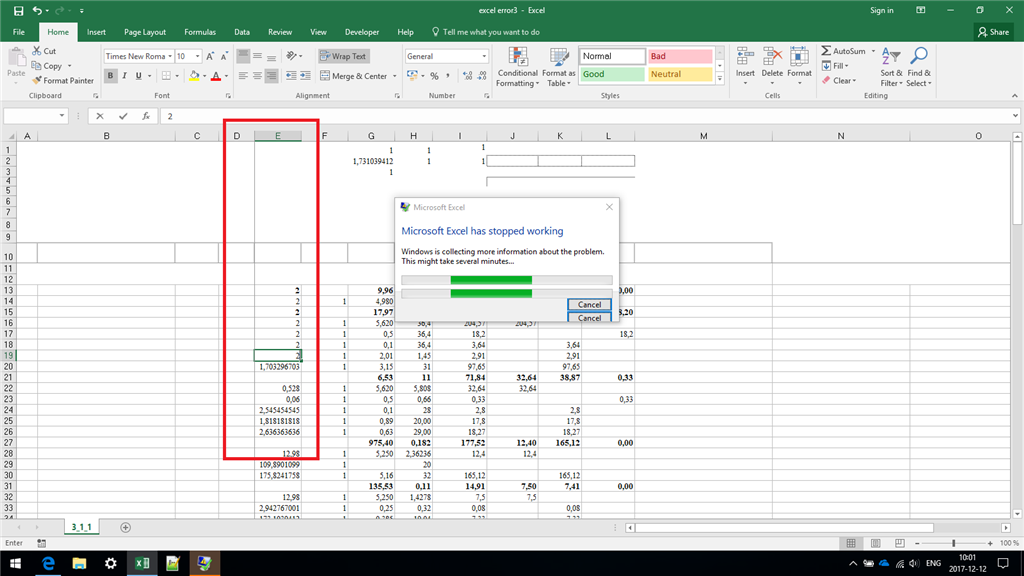
Task: Toggle Wrap Text
Action: coord(344,56)
